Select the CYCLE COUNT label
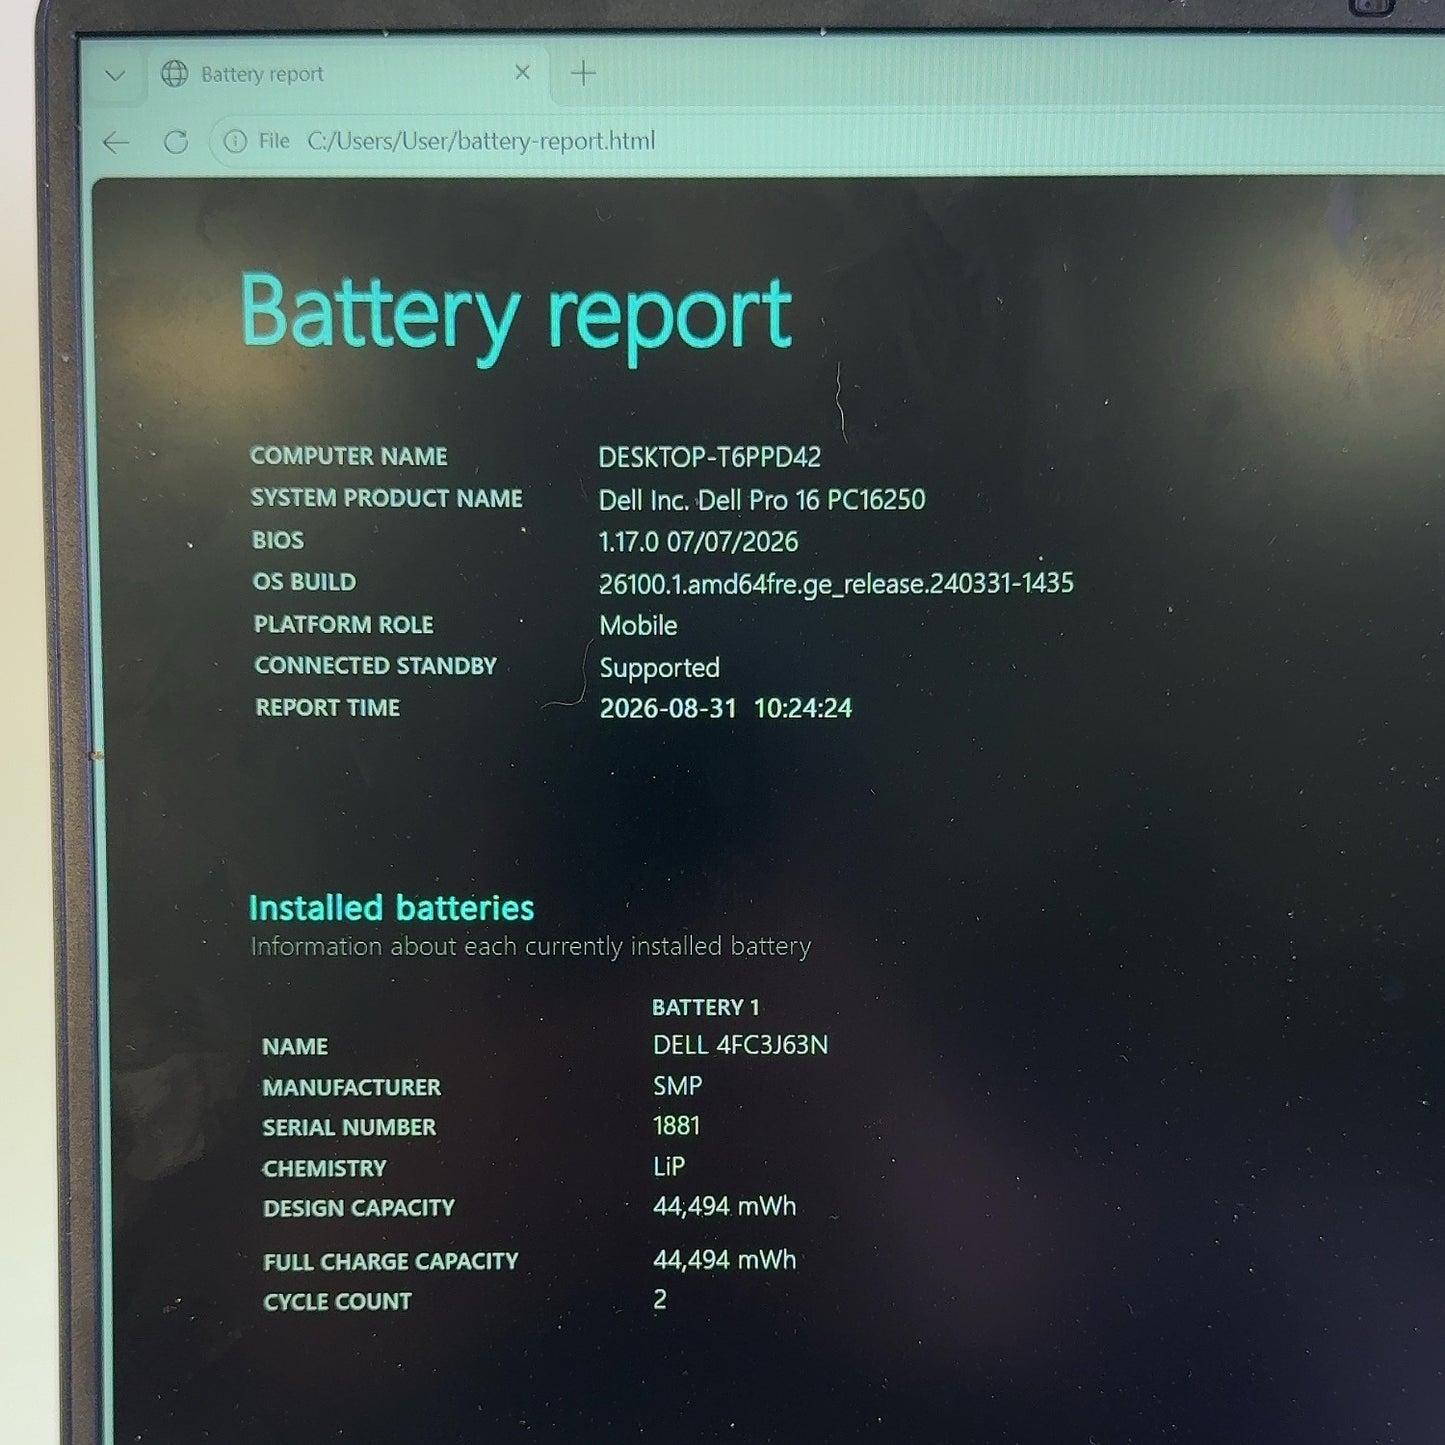Image resolution: width=1445 pixels, height=1445 pixels. (x=338, y=1302)
